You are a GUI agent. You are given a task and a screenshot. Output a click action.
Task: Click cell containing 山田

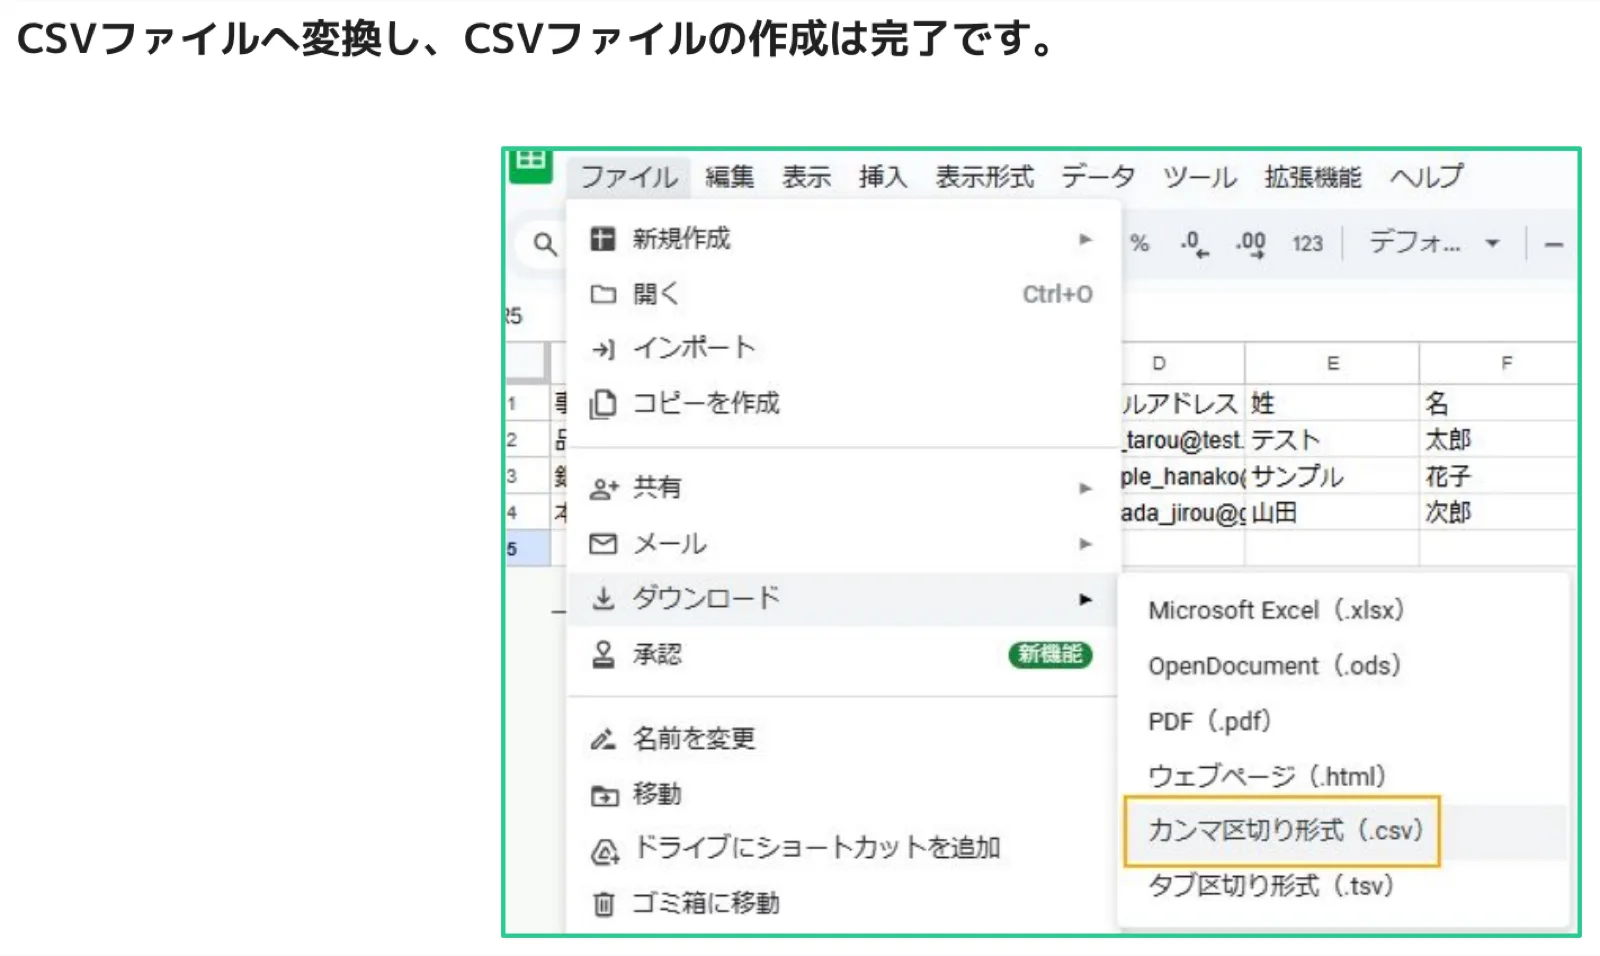point(1332,512)
